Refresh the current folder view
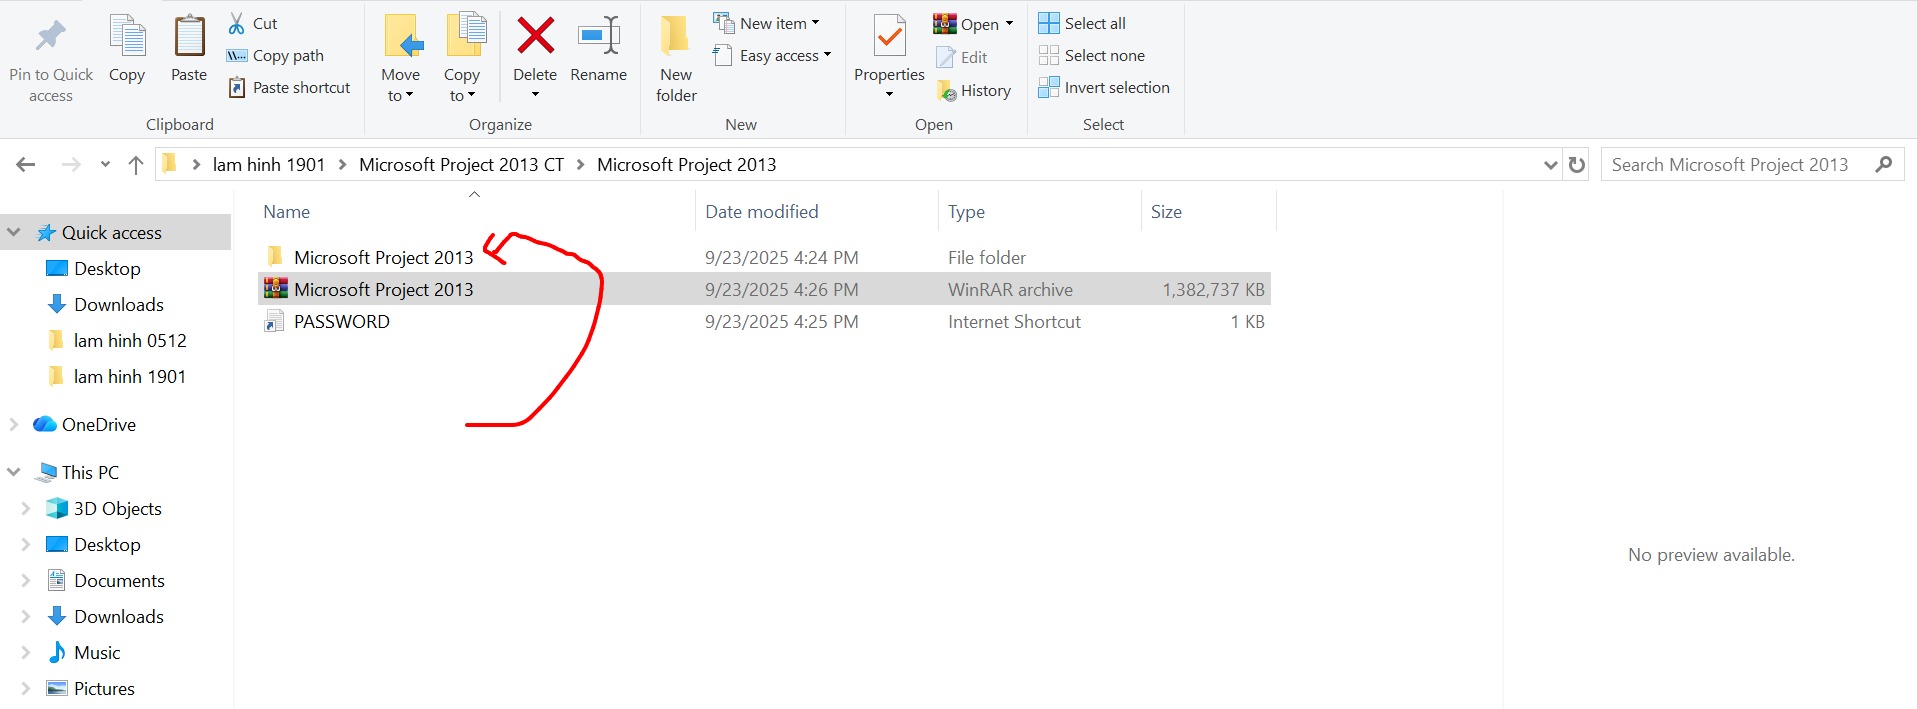The image size is (1917, 709). tap(1577, 165)
